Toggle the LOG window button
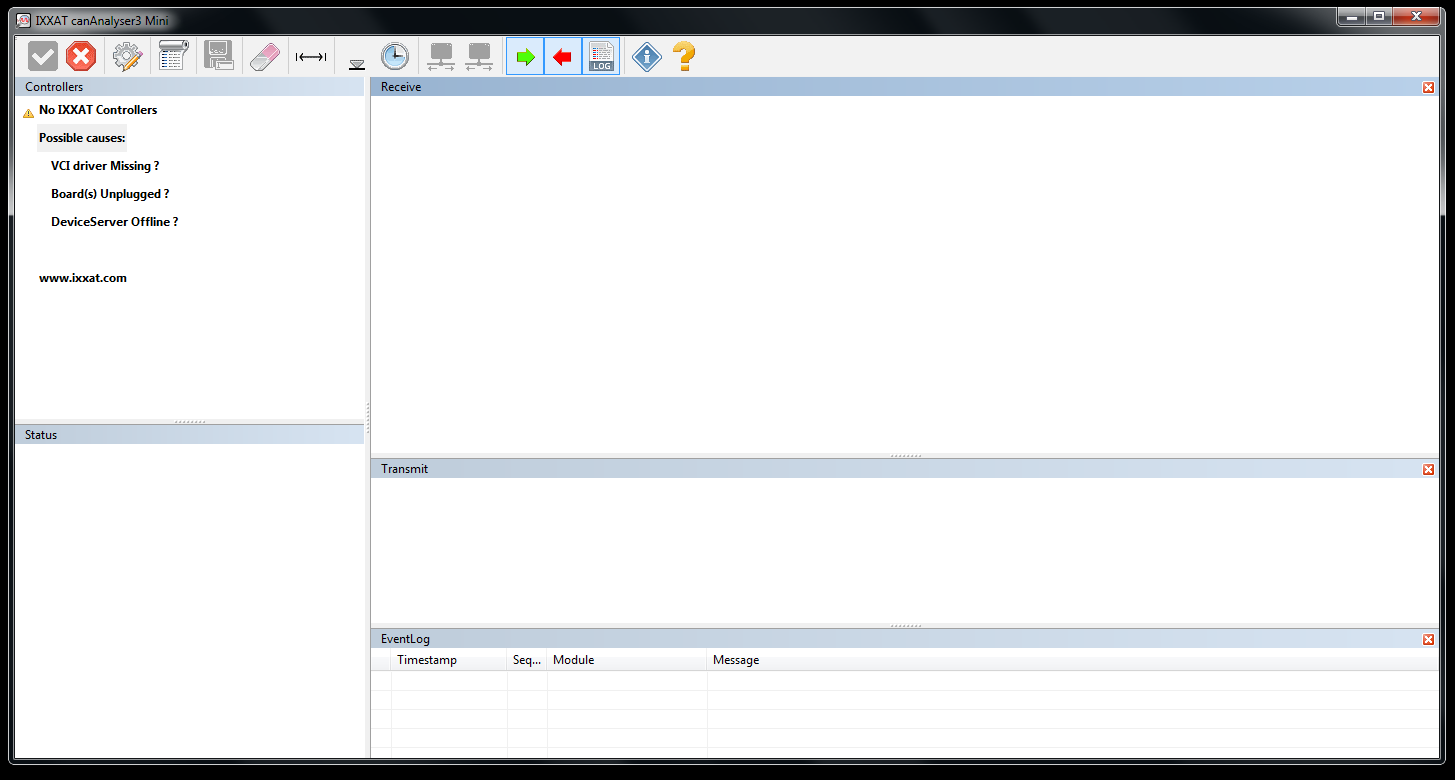The width and height of the screenshot is (1455, 780). coord(601,57)
